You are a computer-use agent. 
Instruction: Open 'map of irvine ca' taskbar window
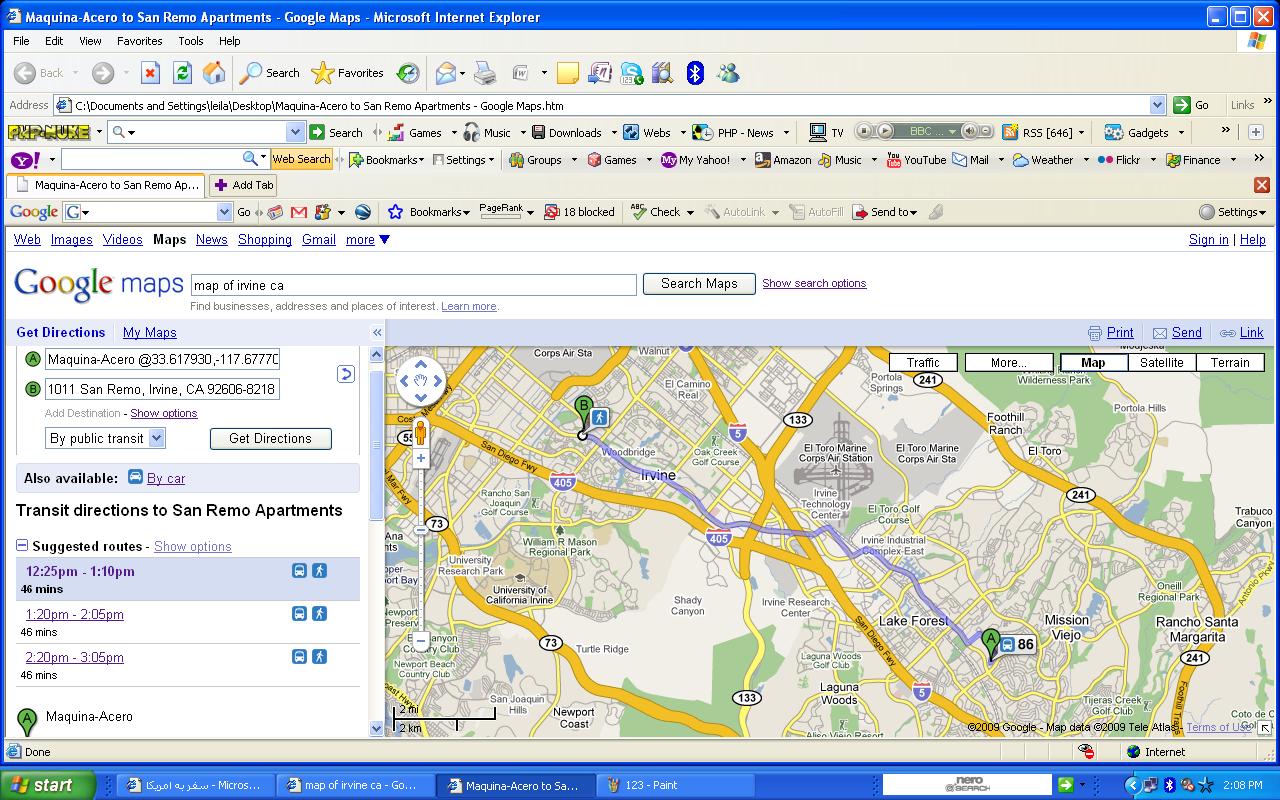tap(355, 785)
